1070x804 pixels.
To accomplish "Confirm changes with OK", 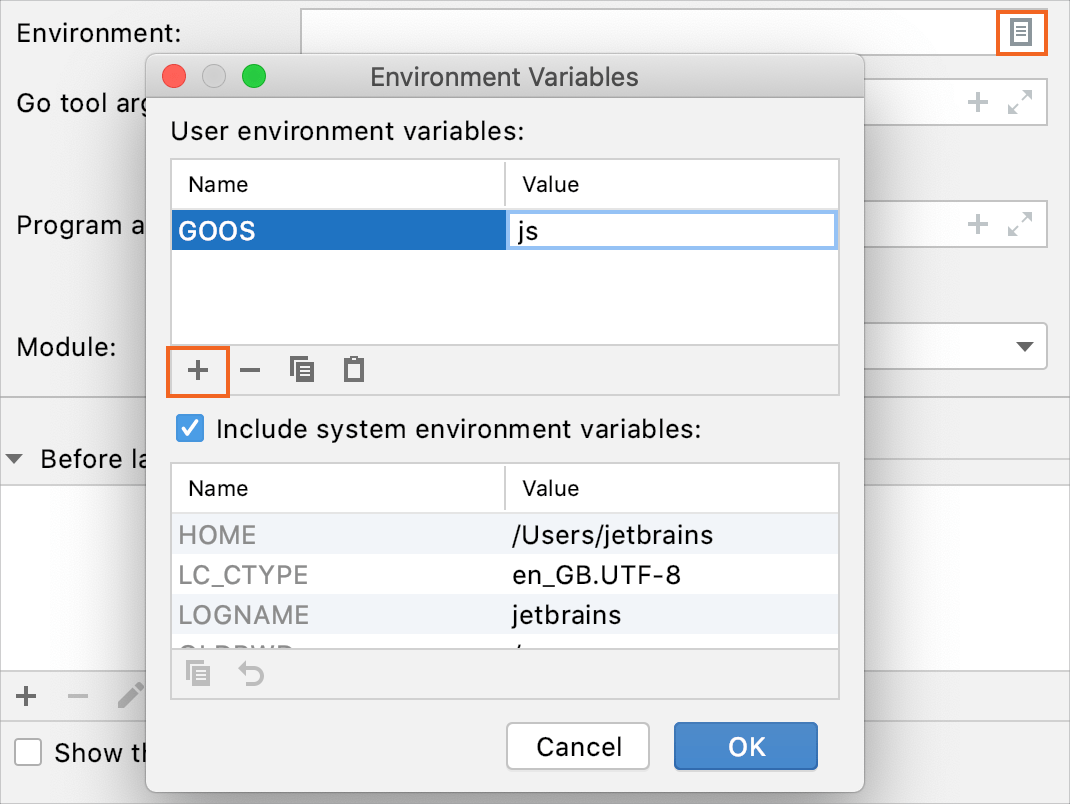I will (x=745, y=746).
